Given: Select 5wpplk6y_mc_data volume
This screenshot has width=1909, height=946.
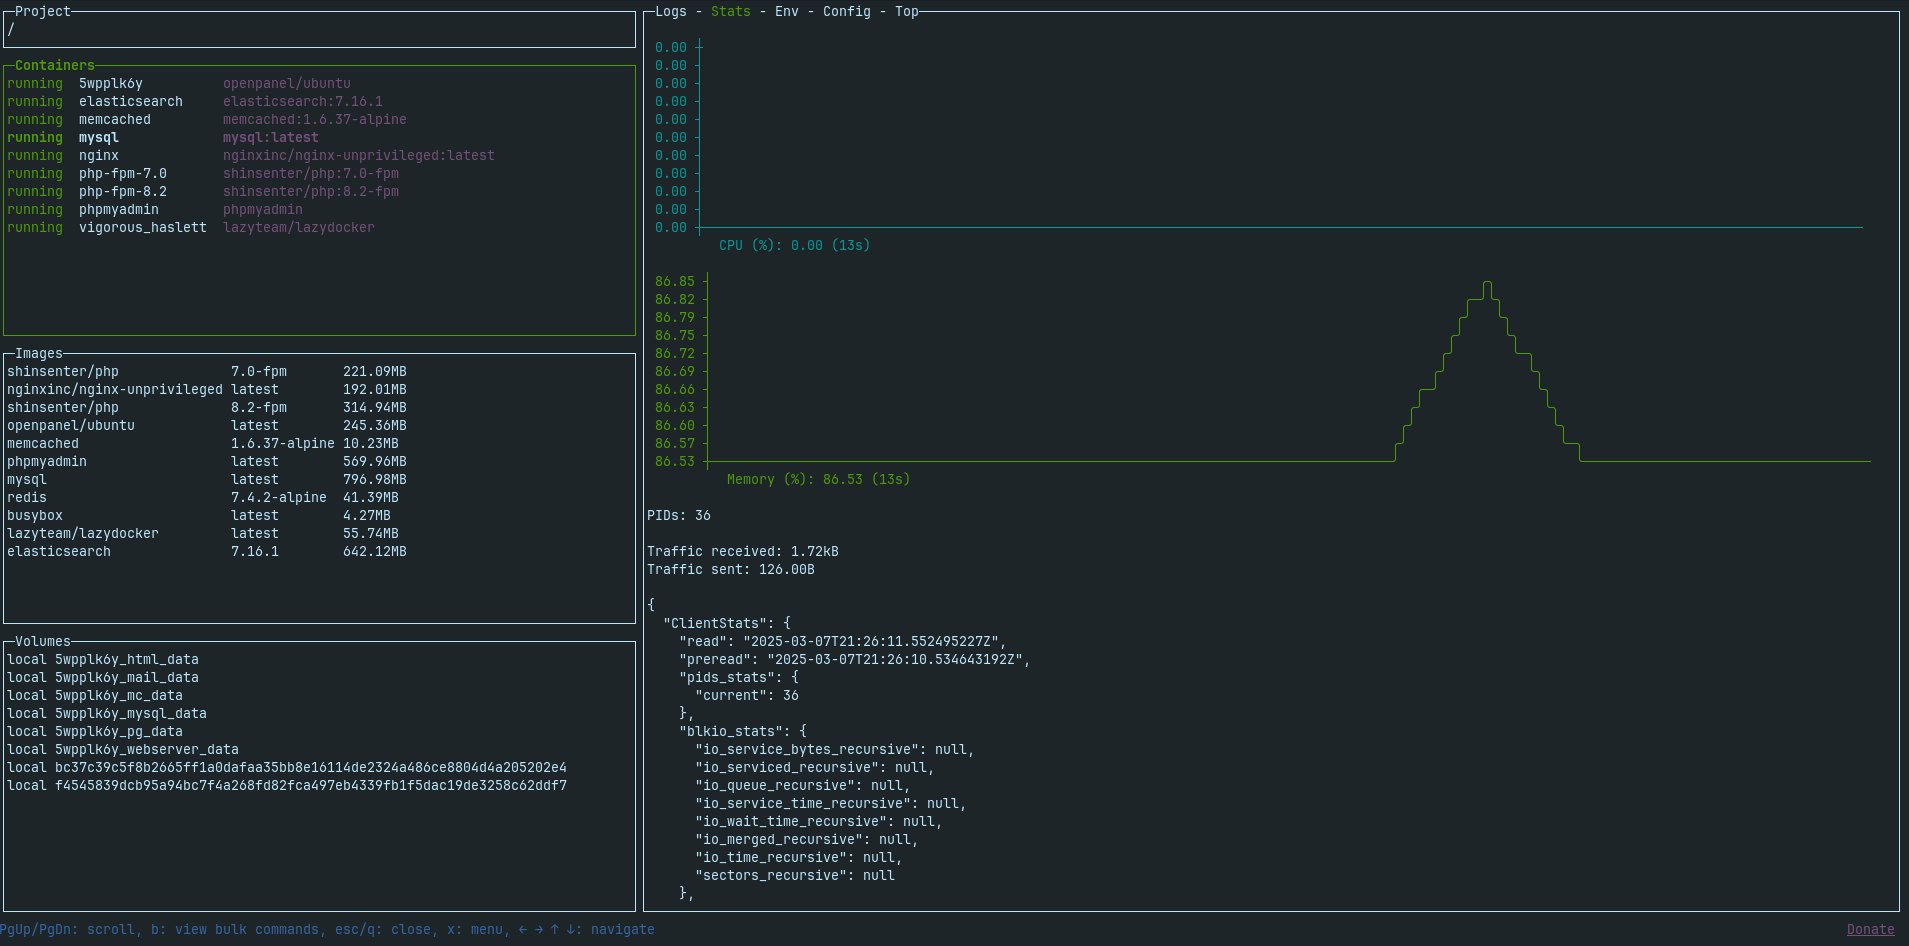Looking at the screenshot, I should tap(319, 695).
